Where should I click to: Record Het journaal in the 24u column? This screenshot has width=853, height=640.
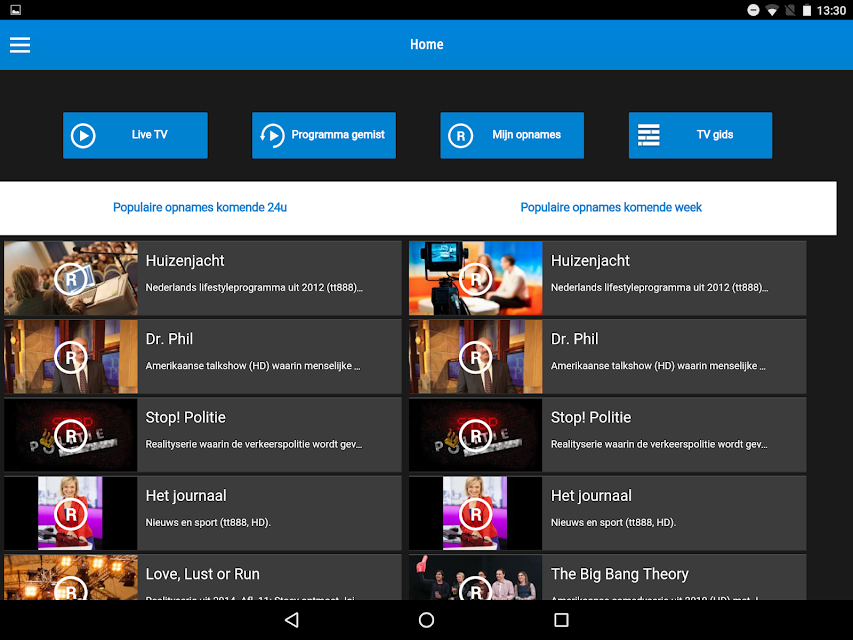click(71, 514)
